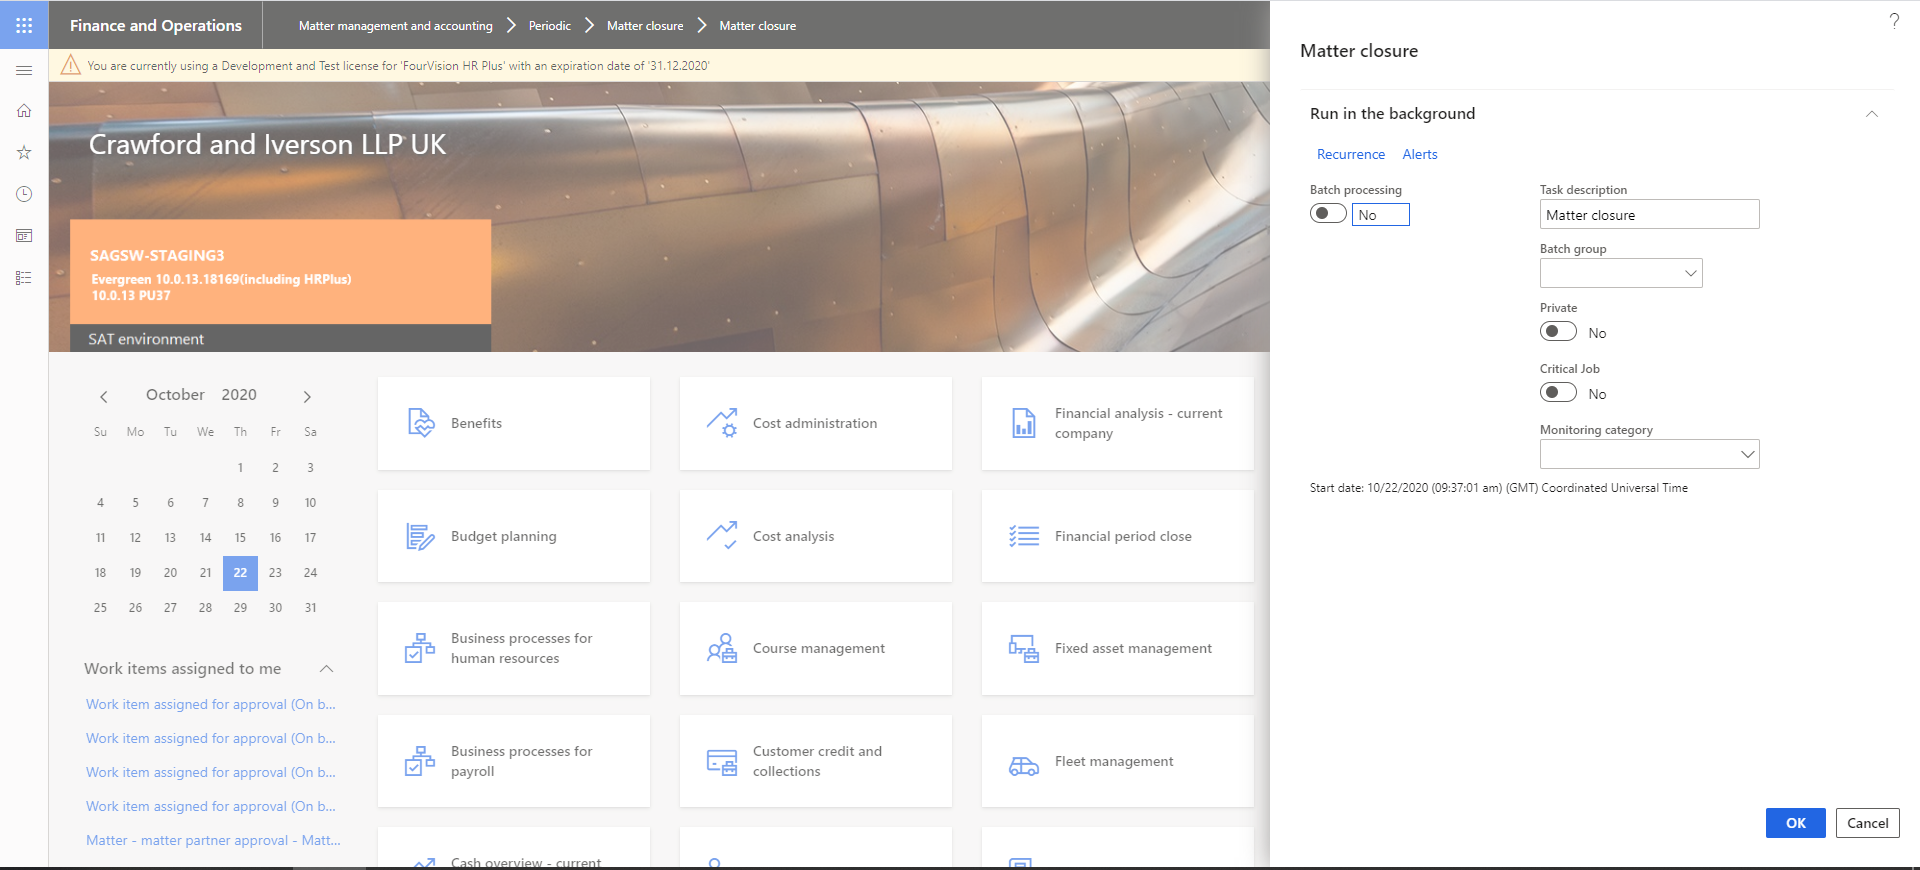Image resolution: width=1920 pixels, height=870 pixels.
Task: Click Business processes for payroll icon
Action: pyautogui.click(x=420, y=761)
